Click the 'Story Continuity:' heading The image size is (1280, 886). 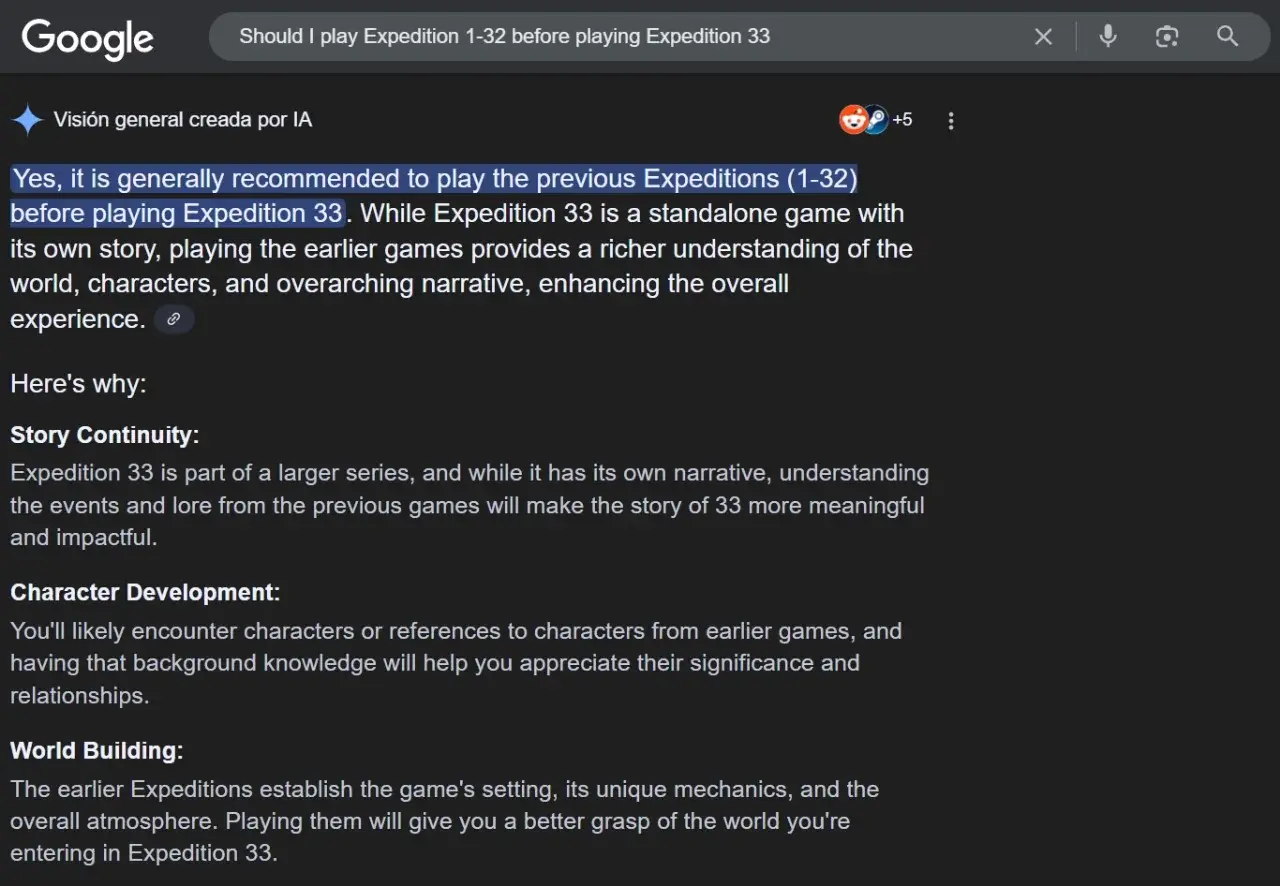tap(105, 435)
